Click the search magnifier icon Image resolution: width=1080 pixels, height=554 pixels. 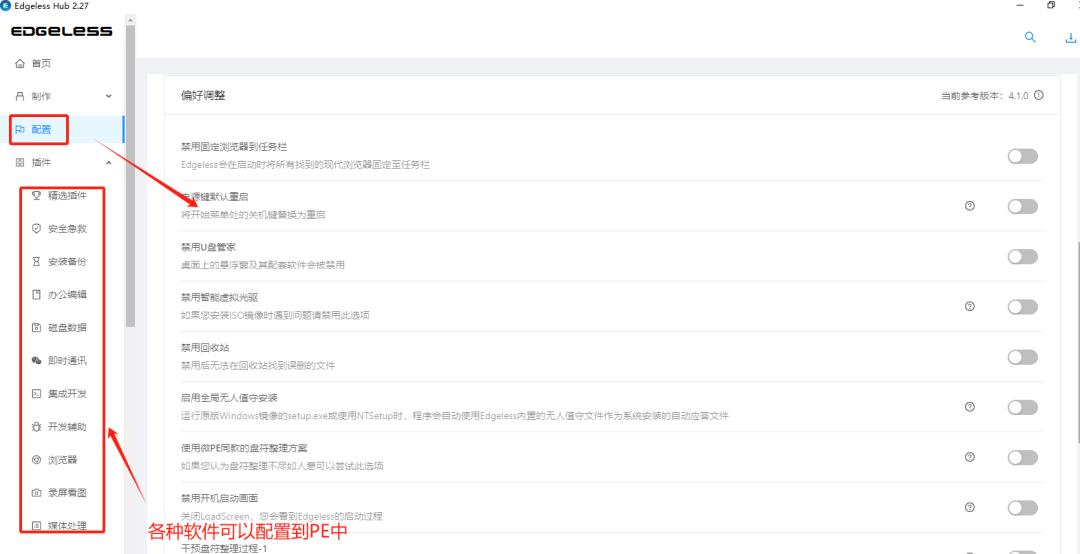(1030, 37)
